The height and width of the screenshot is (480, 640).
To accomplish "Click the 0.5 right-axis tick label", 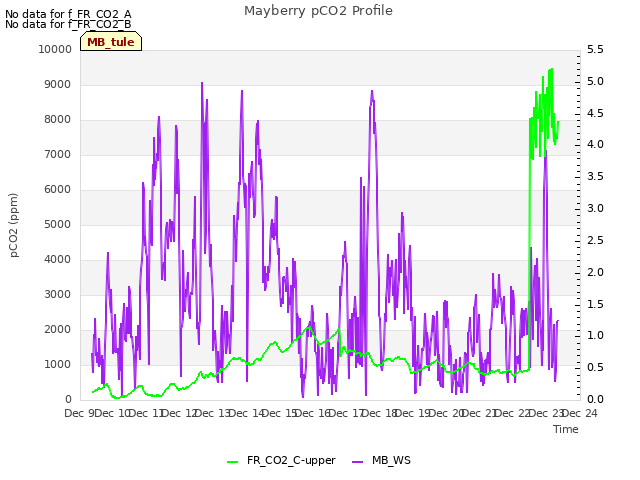I will point(595,367).
